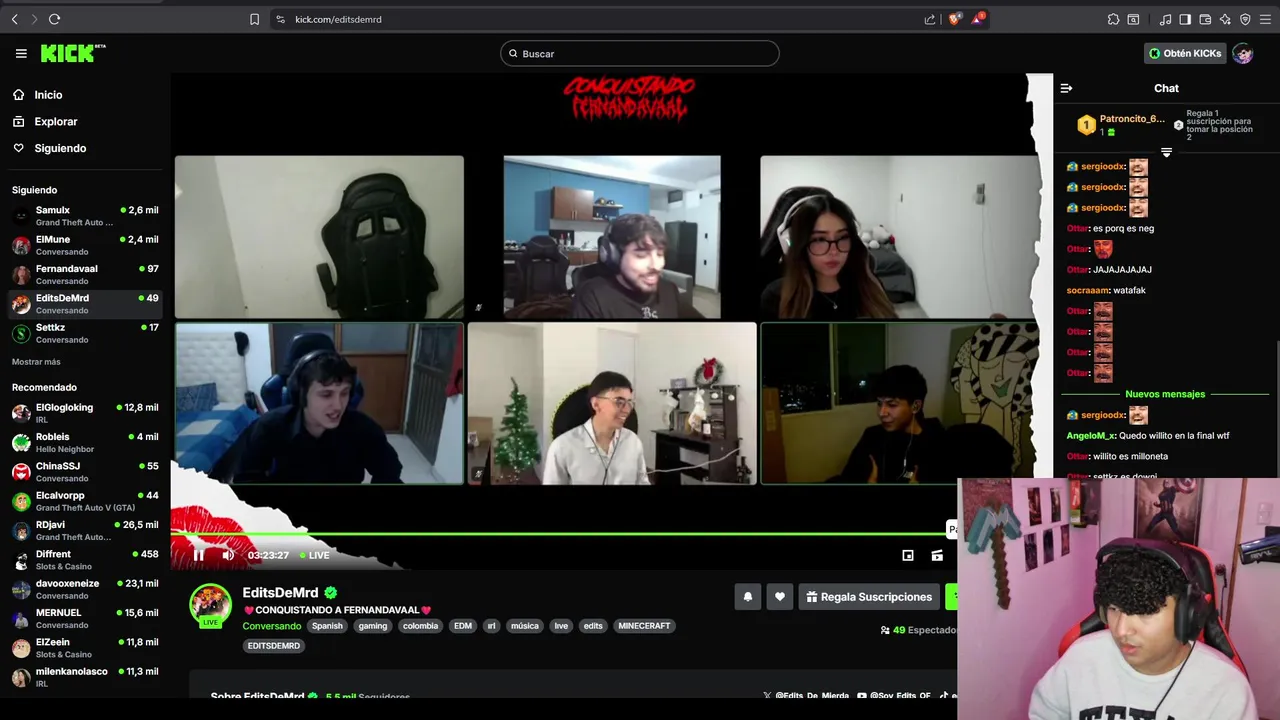This screenshot has width=1280, height=720.
Task: Open Brave Shields icon
Action: (x=954, y=19)
